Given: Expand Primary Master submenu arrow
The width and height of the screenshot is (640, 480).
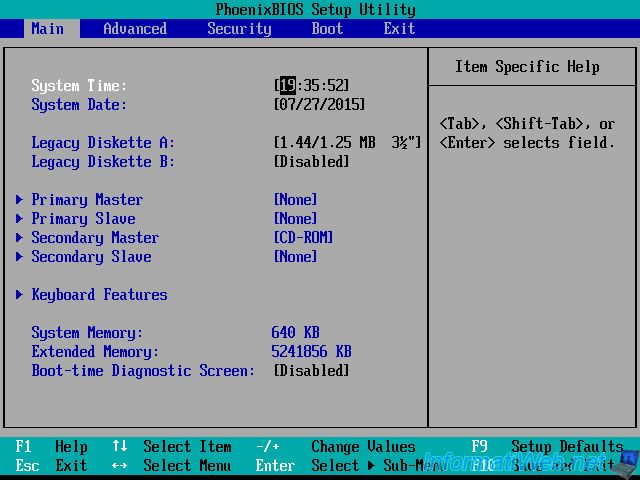Looking at the screenshot, I should [x=19, y=199].
